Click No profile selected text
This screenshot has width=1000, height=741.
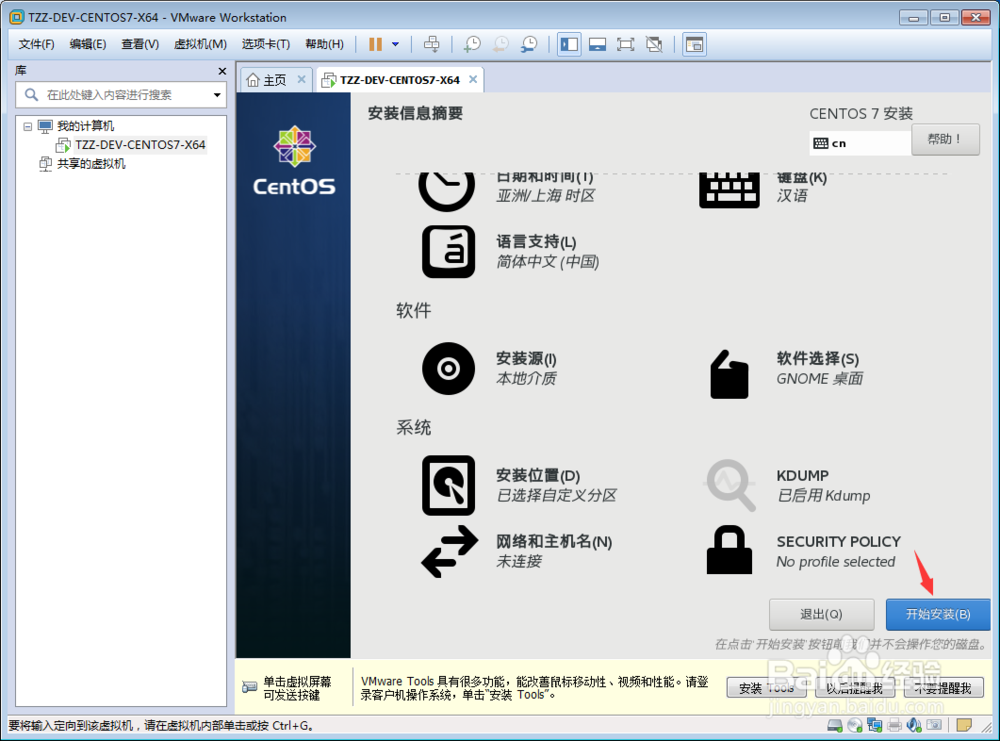[x=835, y=562]
